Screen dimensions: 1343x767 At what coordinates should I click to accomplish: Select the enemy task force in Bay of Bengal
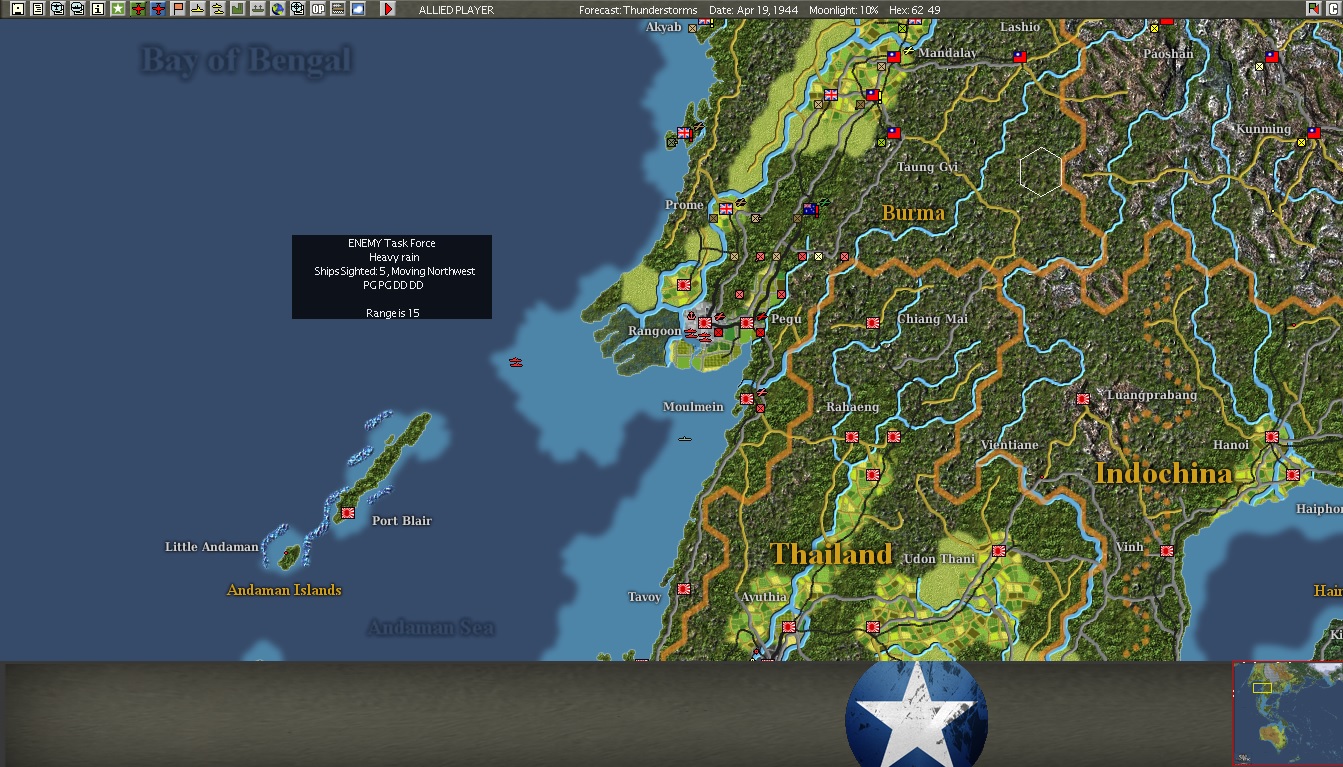[515, 361]
